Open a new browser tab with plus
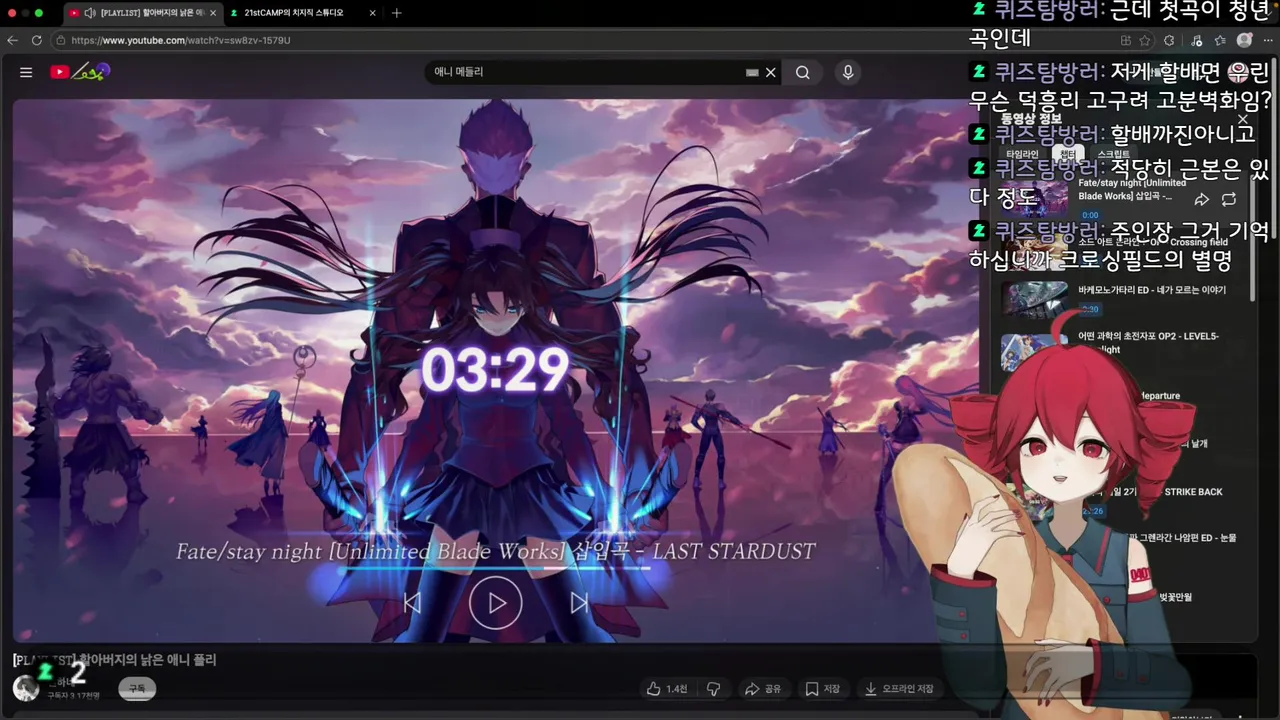This screenshot has width=1280, height=720. pyautogui.click(x=397, y=13)
